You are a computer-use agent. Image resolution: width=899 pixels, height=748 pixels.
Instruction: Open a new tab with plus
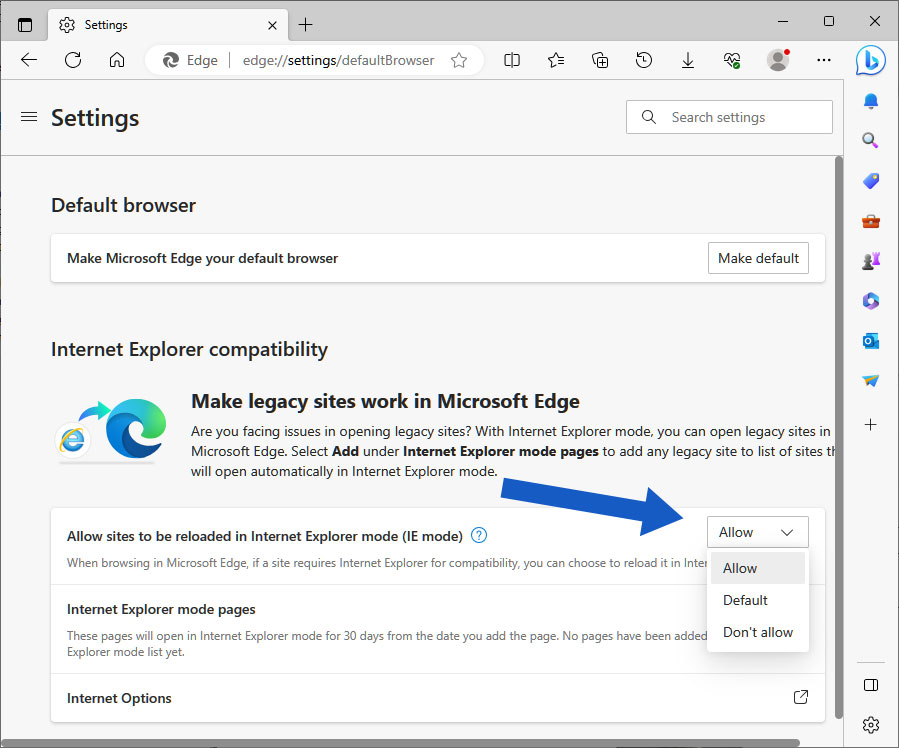[x=306, y=25]
